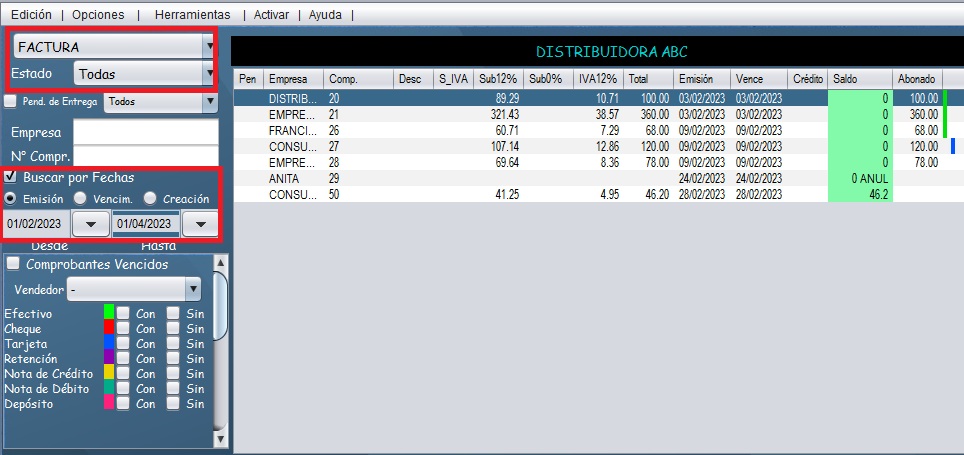The image size is (964, 455).
Task: Open the Opciones menu
Action: 98,15
